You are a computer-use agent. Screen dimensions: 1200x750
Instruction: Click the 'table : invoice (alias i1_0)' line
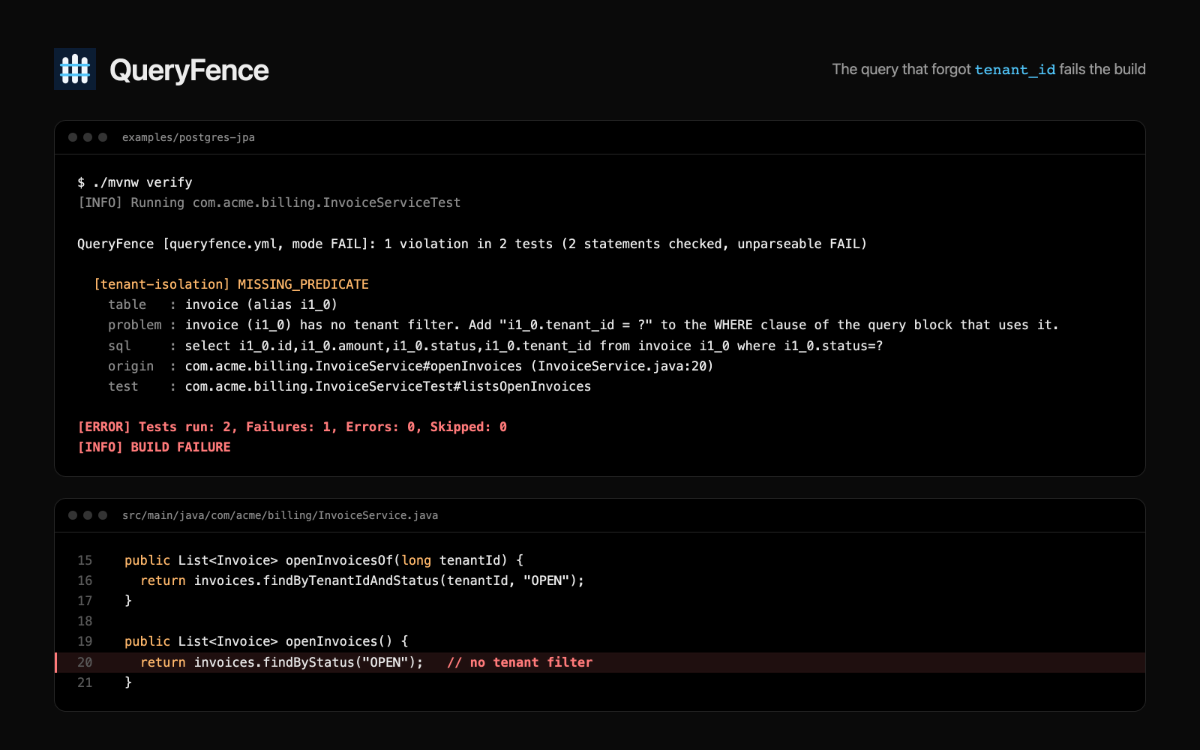pyautogui.click(x=224, y=305)
